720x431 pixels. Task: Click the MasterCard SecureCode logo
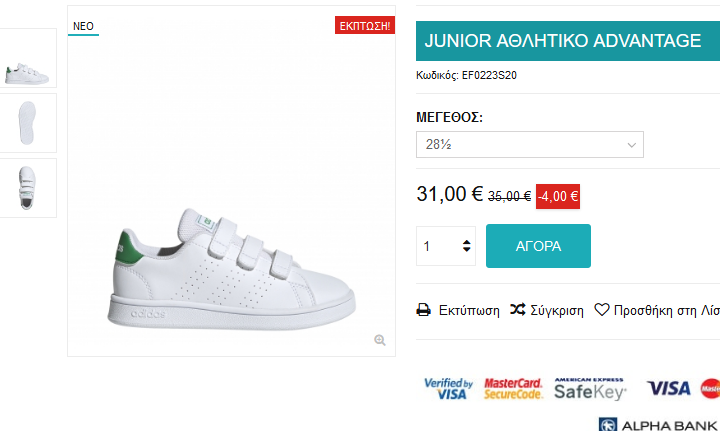(x=513, y=389)
